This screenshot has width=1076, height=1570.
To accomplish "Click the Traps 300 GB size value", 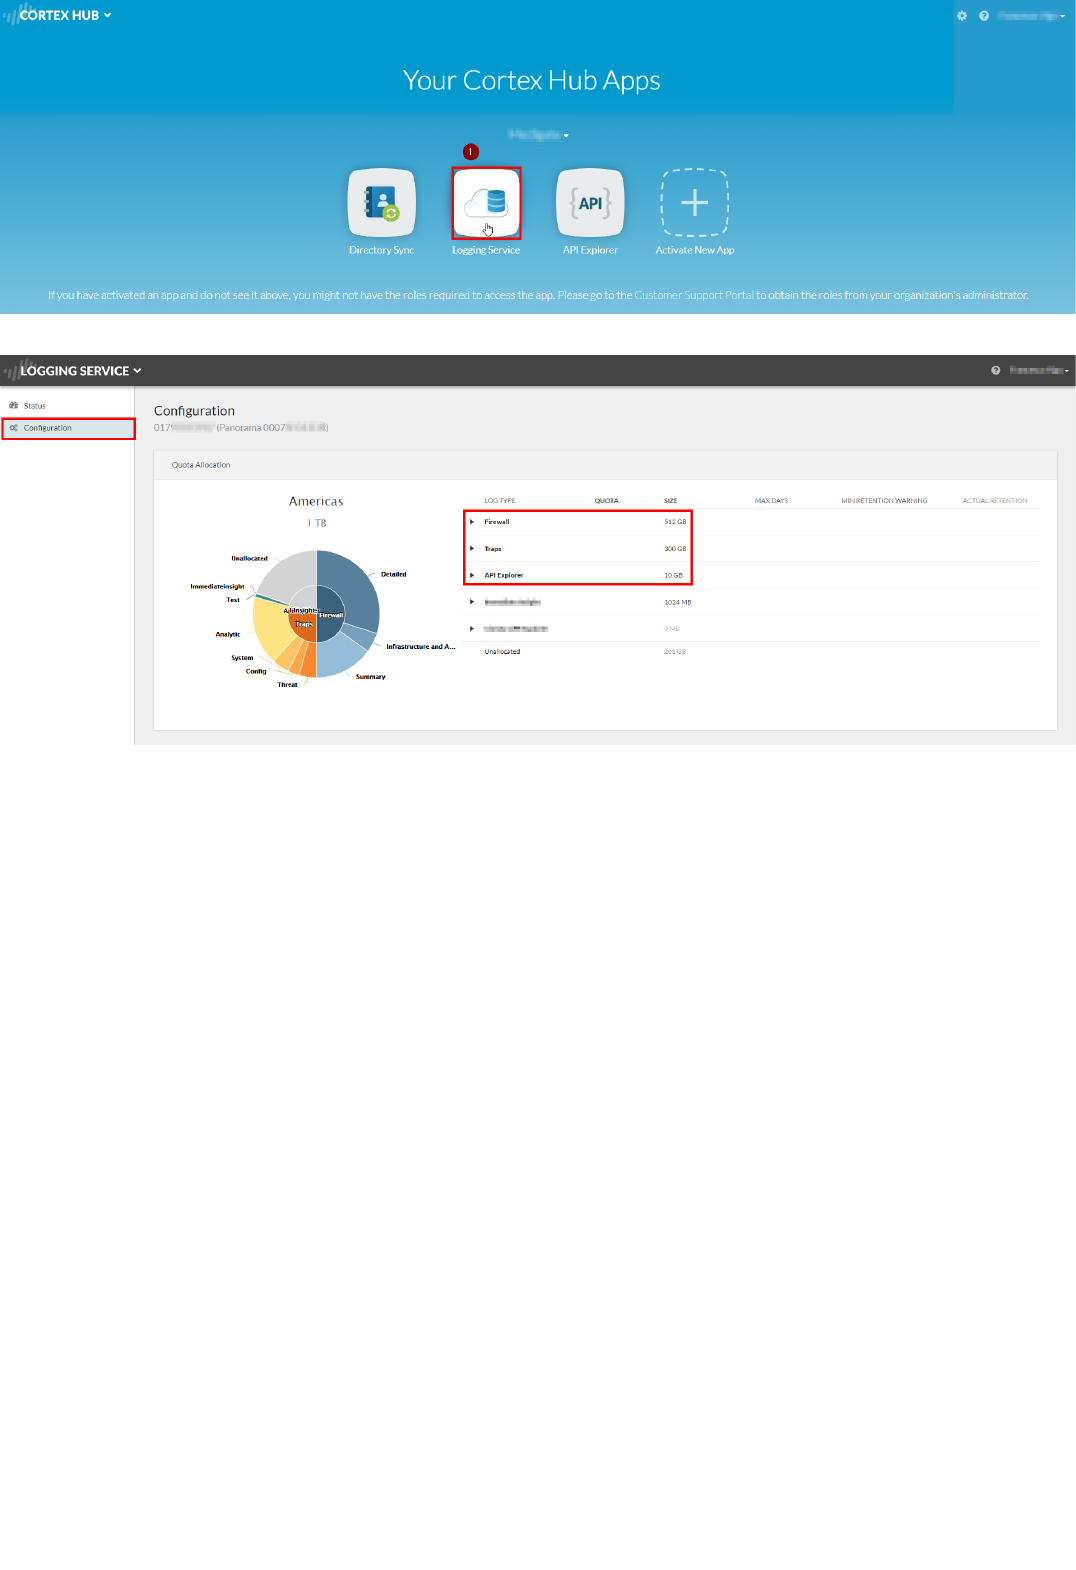I will (x=675, y=549).
